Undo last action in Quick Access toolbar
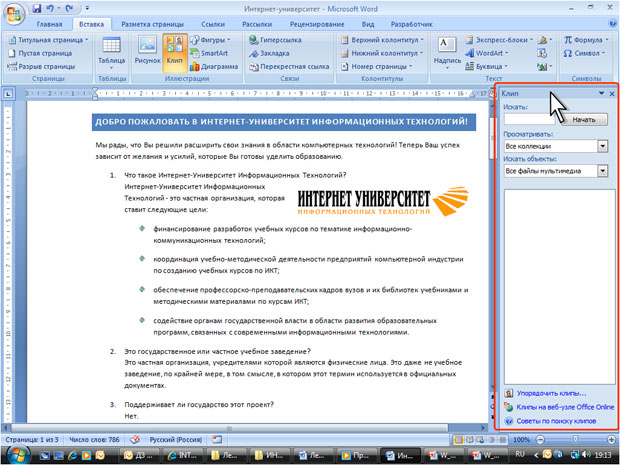The height and width of the screenshot is (465, 620). (50, 8)
